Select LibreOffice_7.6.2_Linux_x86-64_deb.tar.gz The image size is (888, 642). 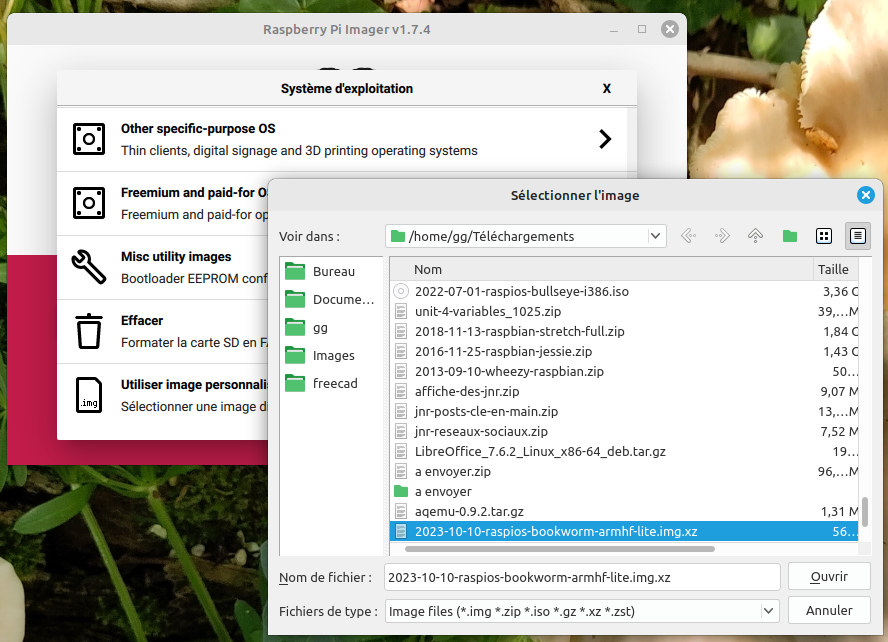[x=540, y=451]
